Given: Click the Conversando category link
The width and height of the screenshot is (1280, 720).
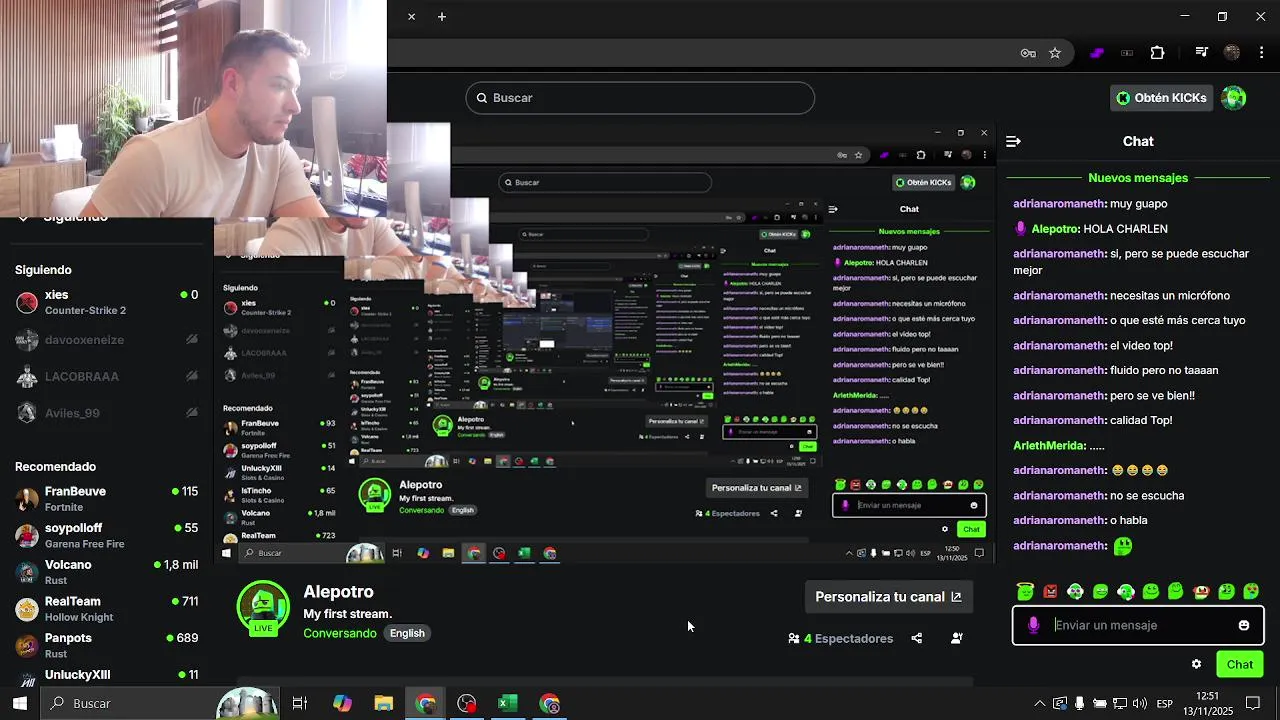Looking at the screenshot, I should point(340,633).
